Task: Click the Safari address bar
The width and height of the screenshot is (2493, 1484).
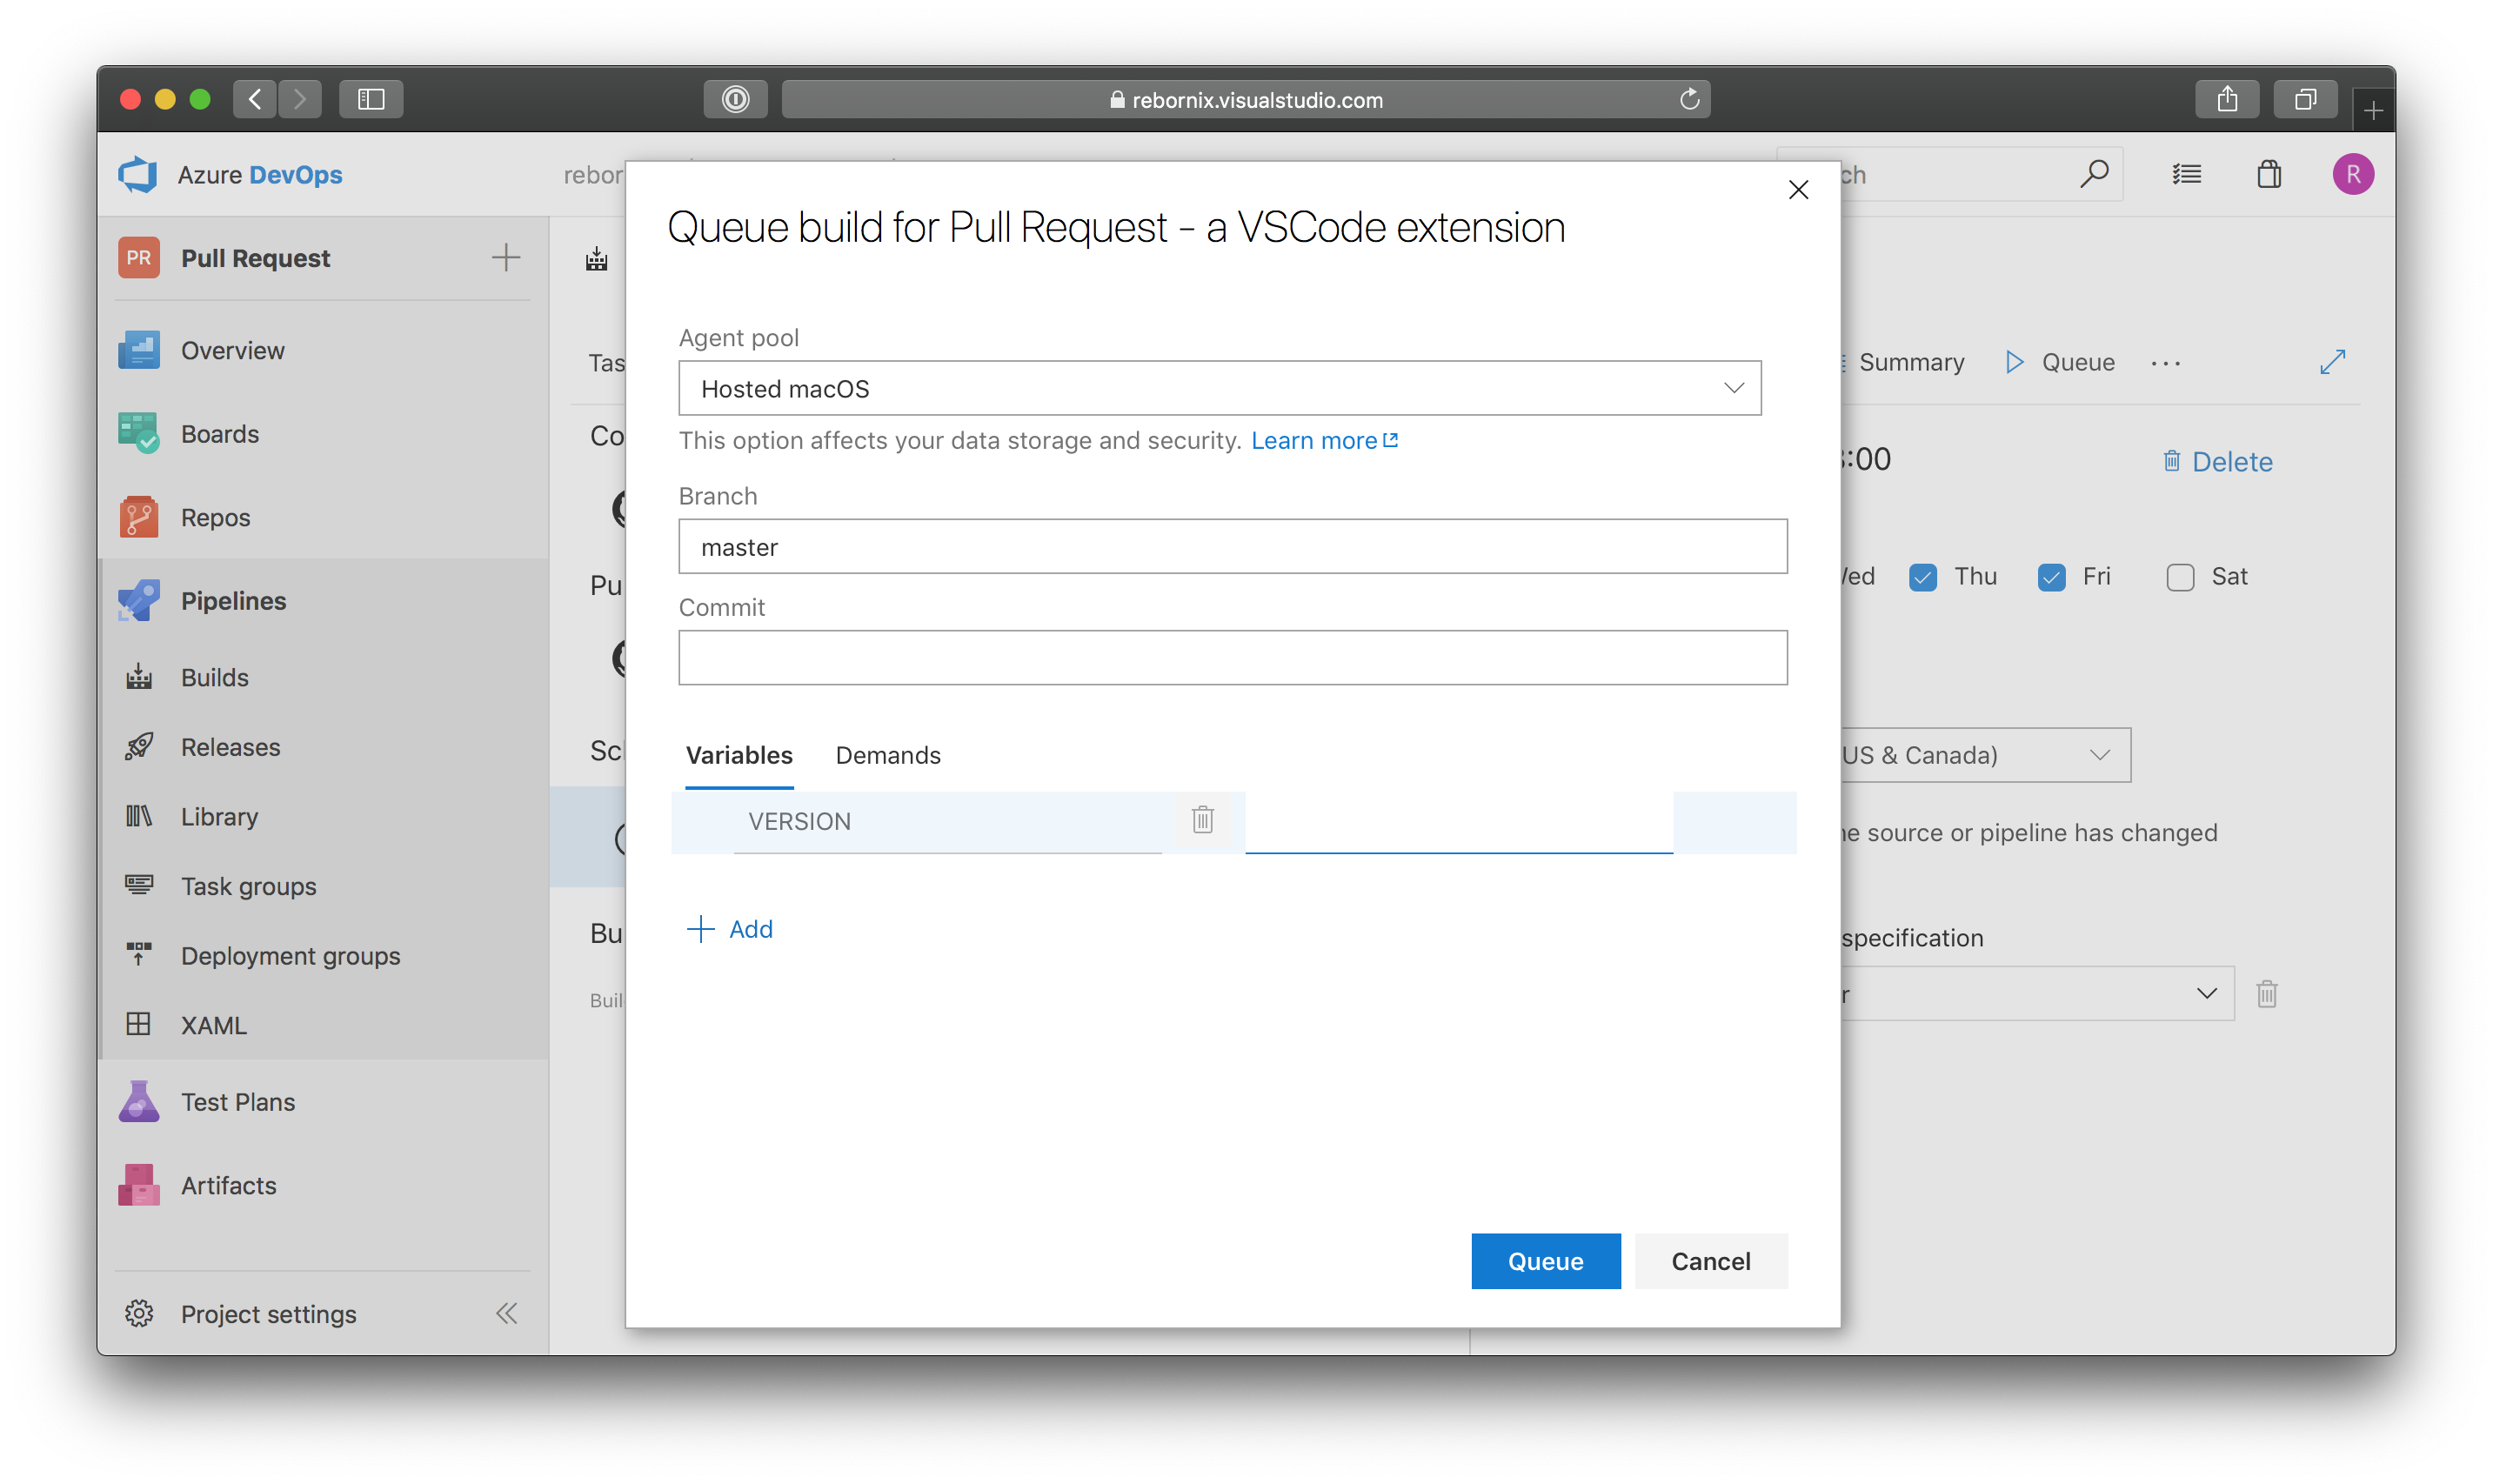Action: 1245,99
